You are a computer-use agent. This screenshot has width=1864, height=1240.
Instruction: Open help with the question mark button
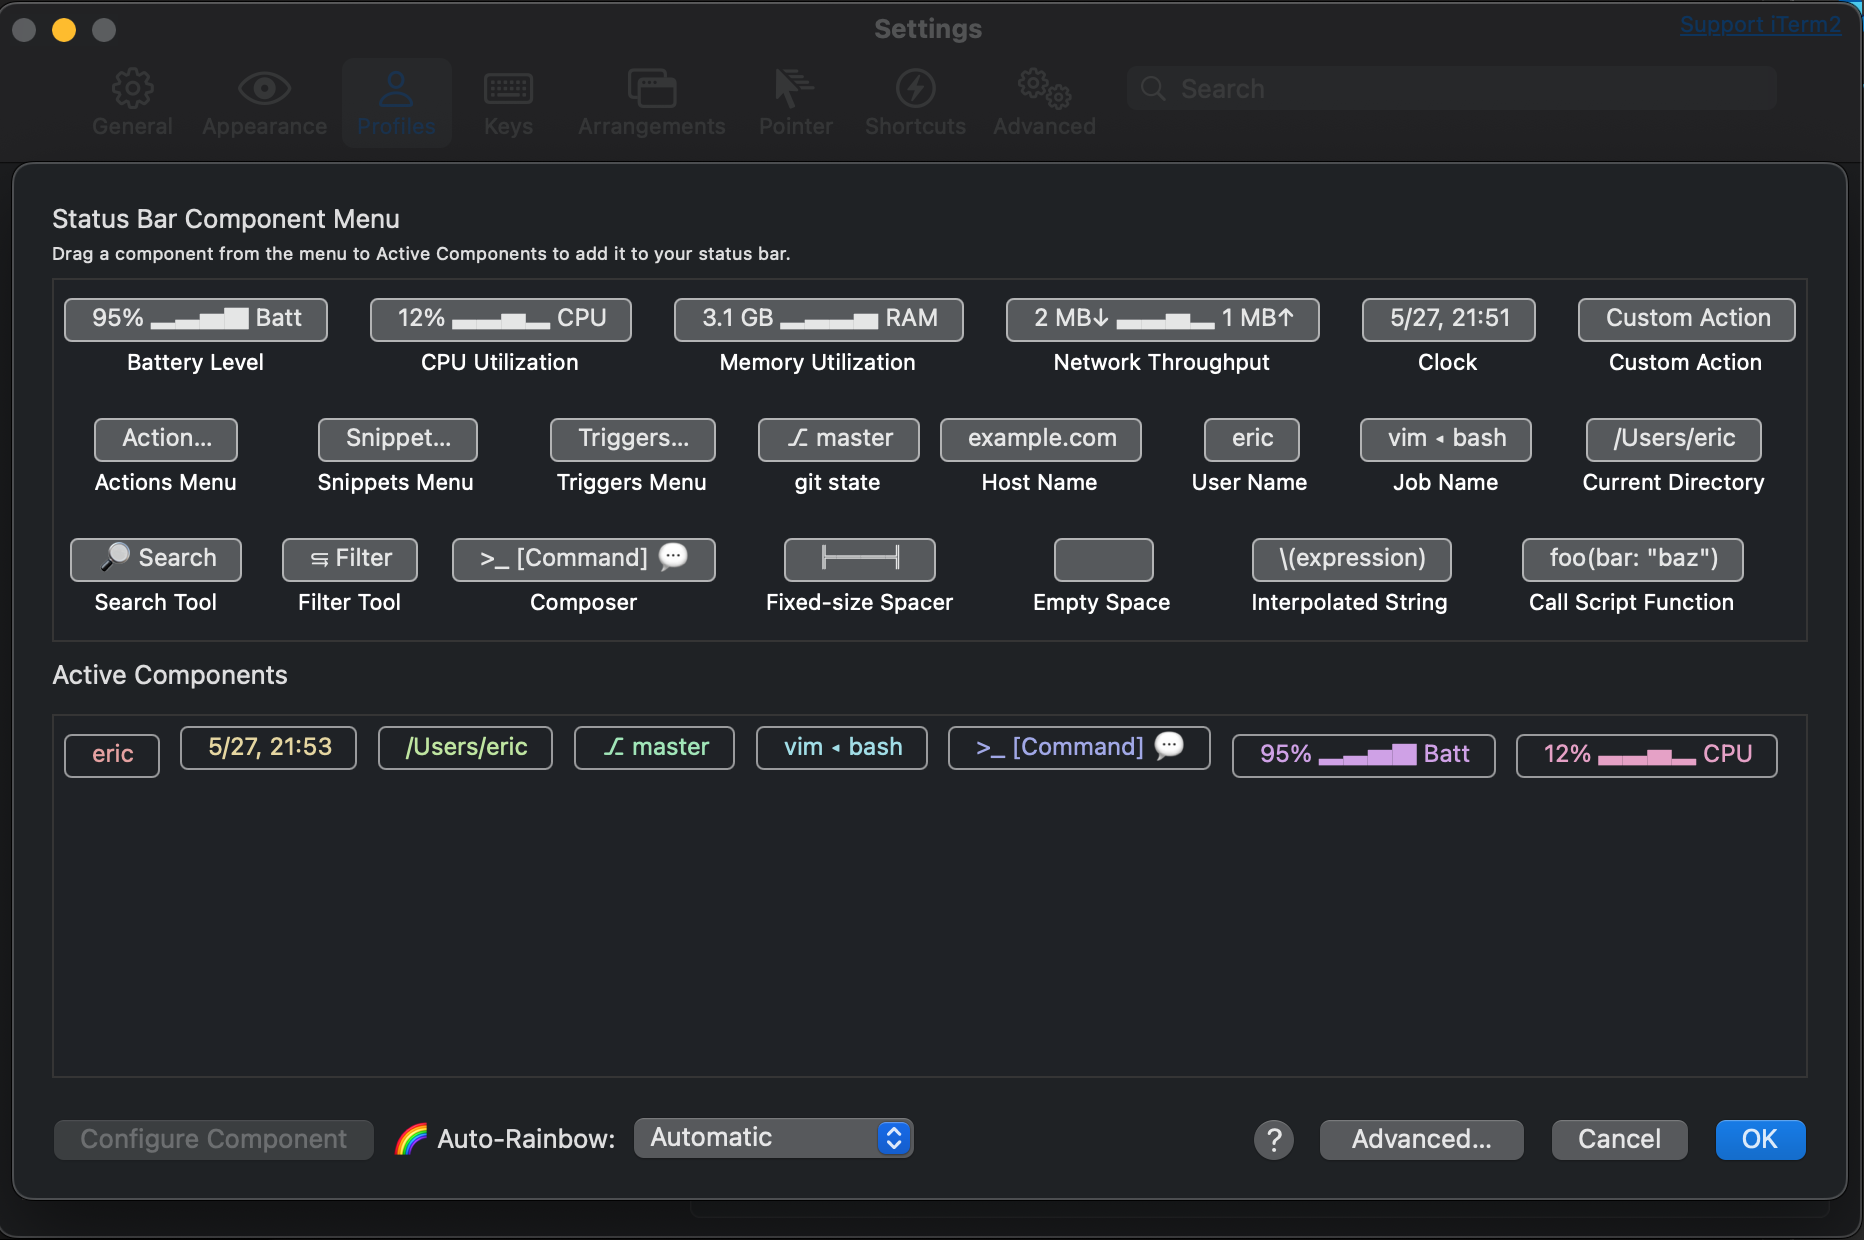pos(1274,1139)
